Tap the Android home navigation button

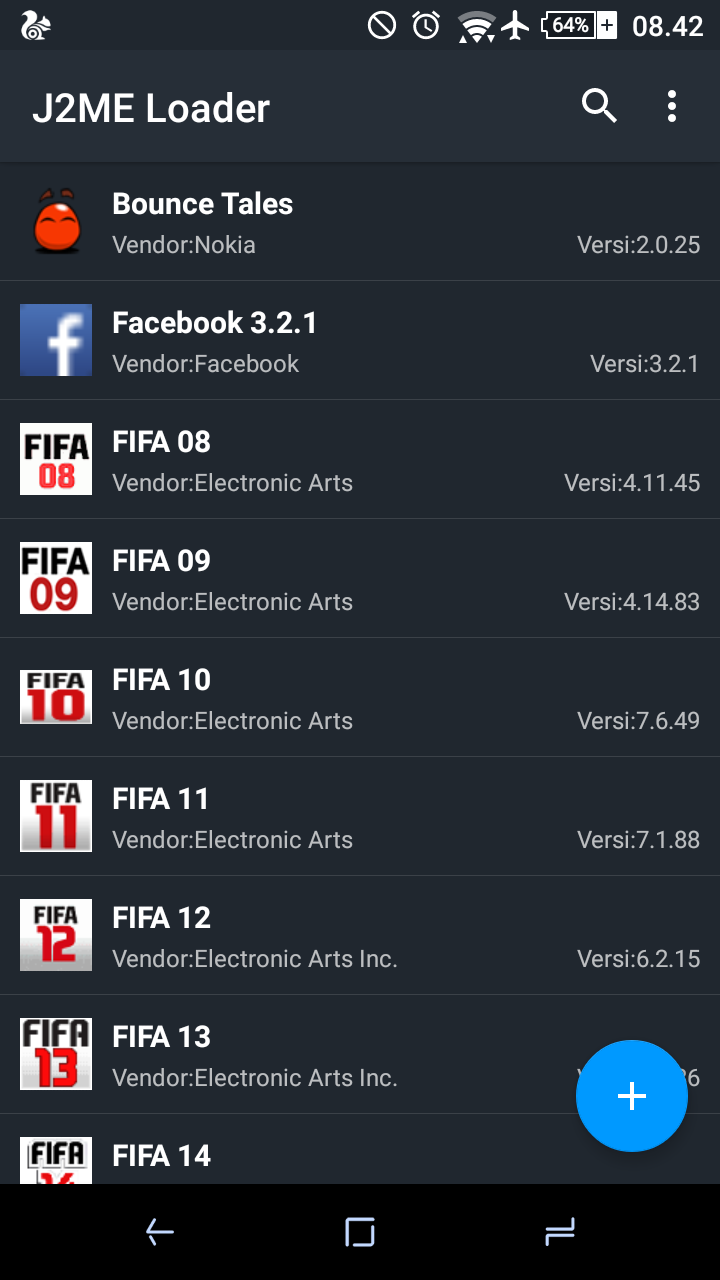(360, 1232)
